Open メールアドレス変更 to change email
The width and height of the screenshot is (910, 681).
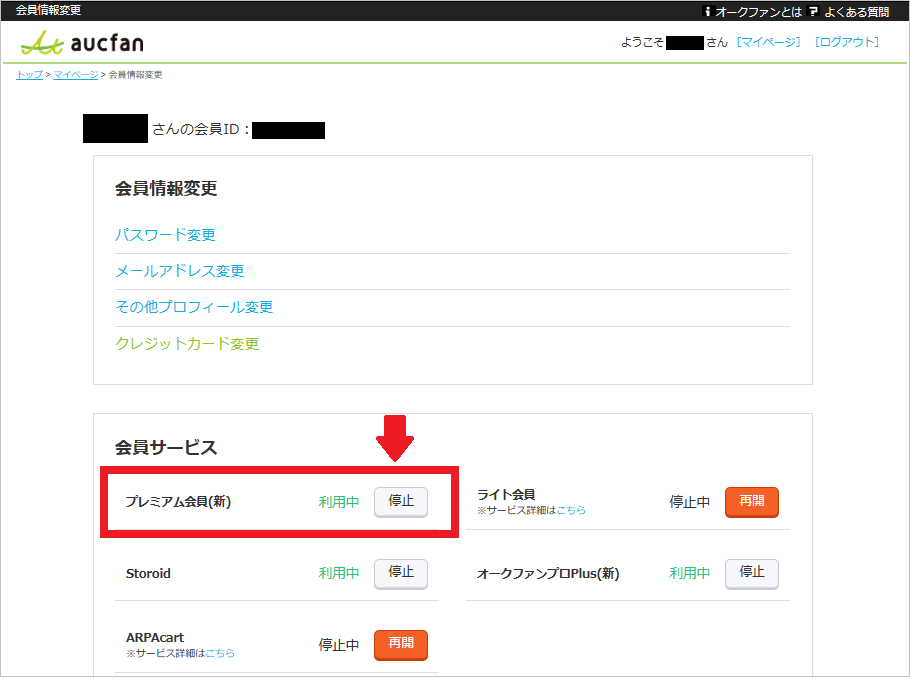point(181,271)
